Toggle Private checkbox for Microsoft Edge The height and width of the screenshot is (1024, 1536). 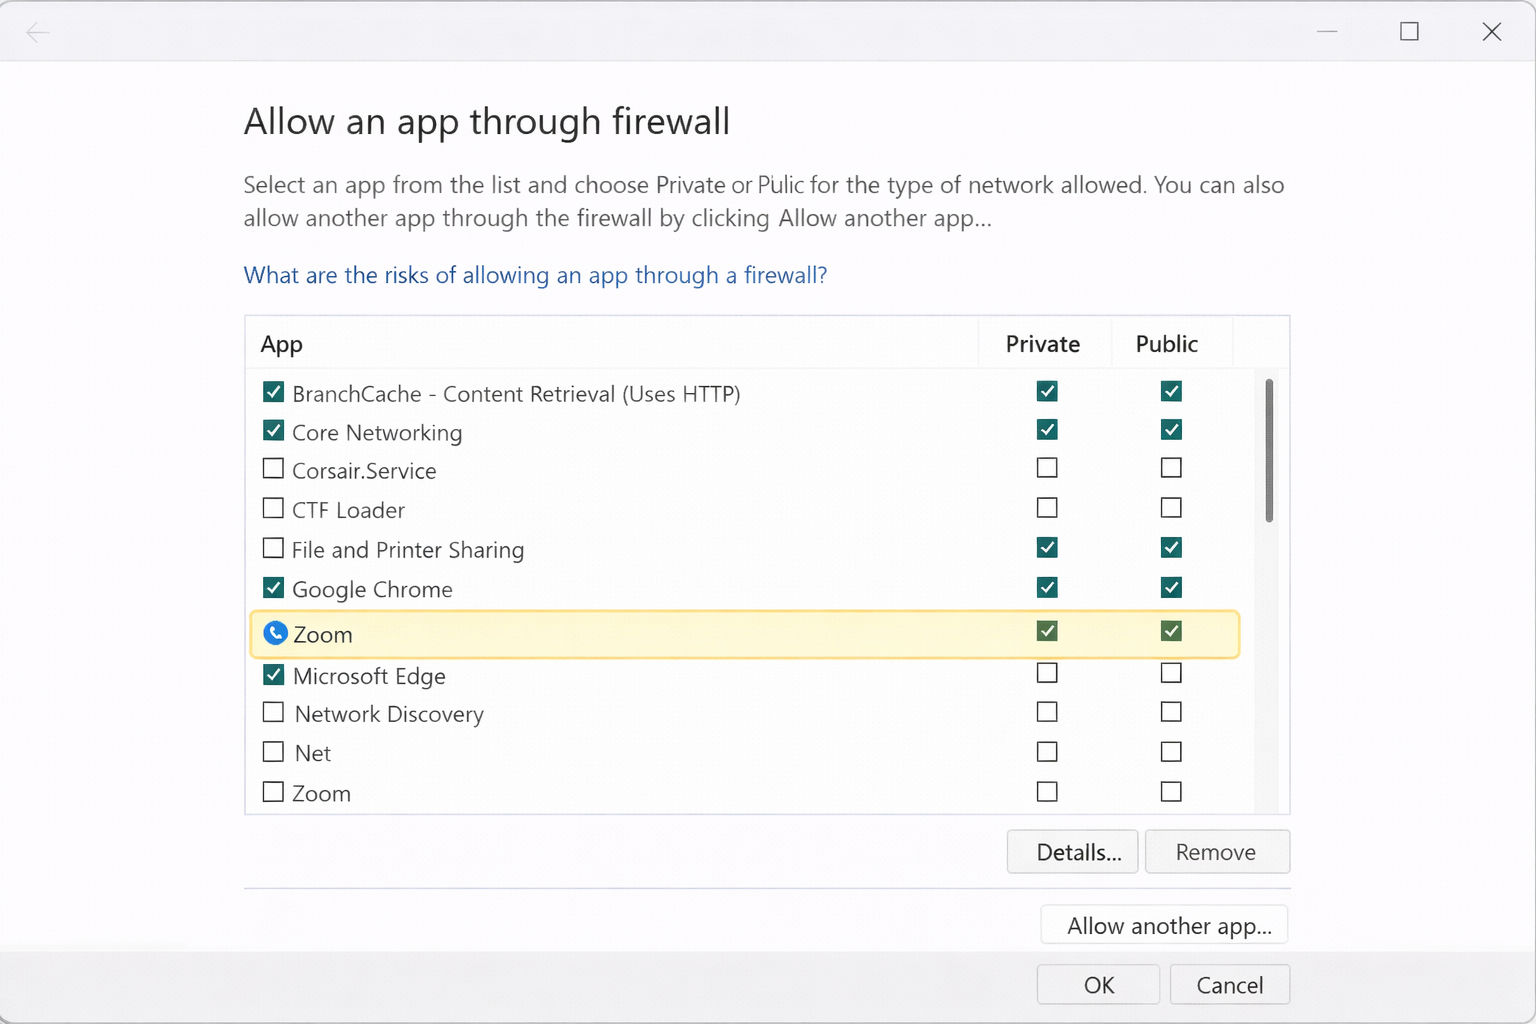pyautogui.click(x=1047, y=673)
